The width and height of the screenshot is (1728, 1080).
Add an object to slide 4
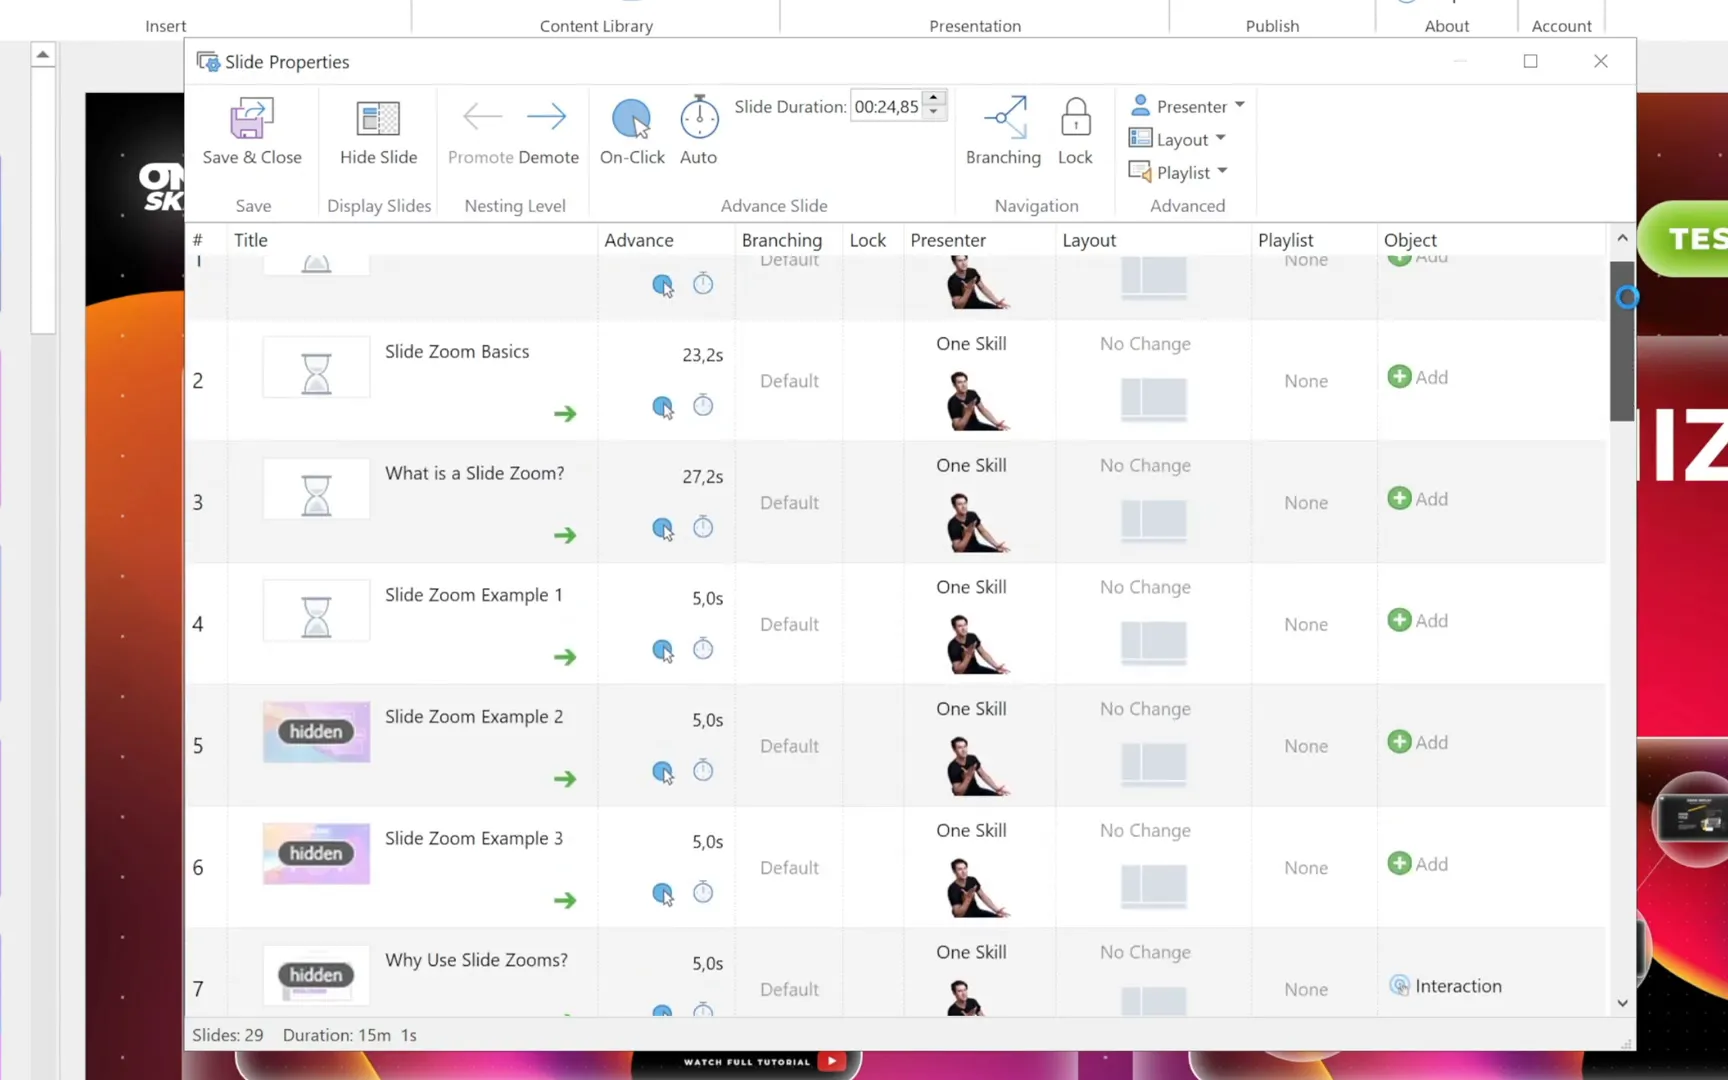click(x=1418, y=621)
